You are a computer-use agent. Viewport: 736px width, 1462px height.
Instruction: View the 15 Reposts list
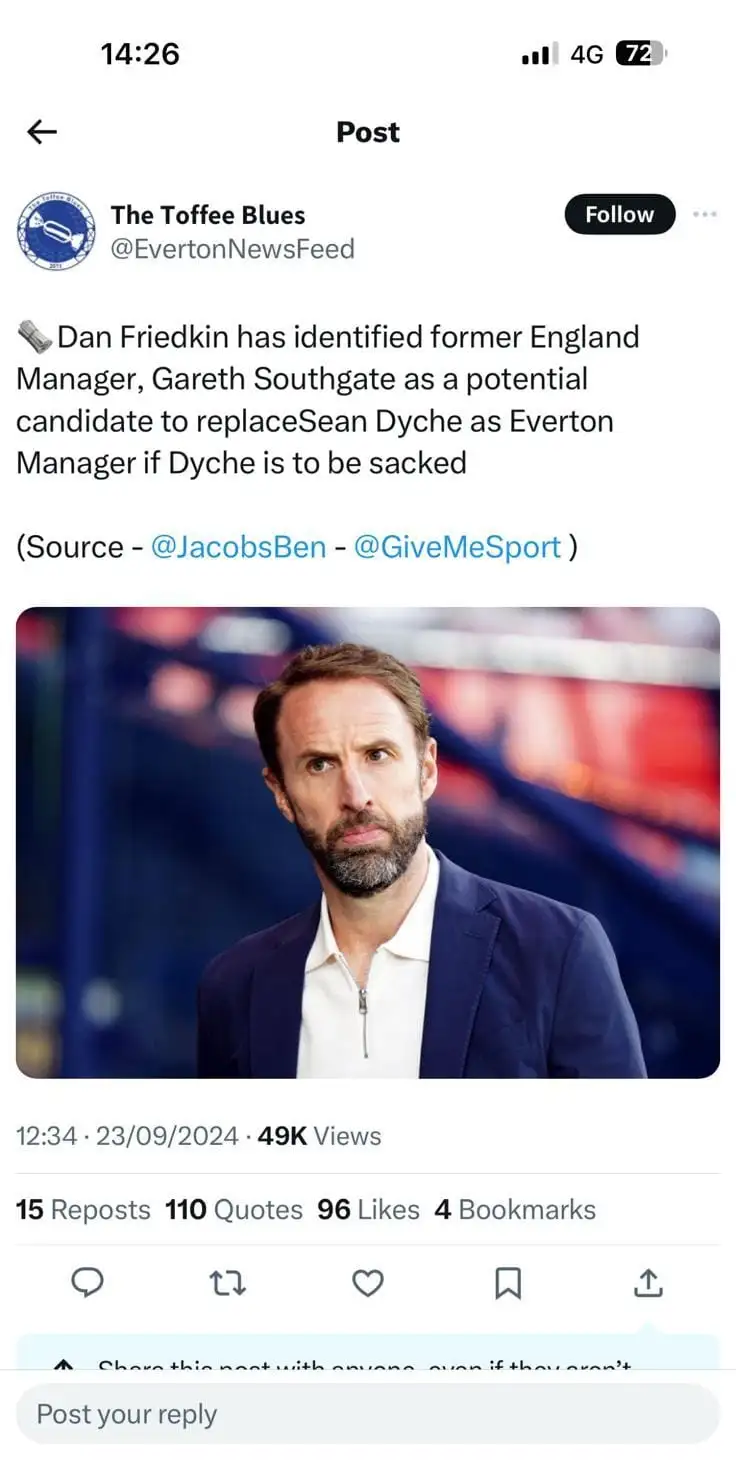tap(83, 1209)
